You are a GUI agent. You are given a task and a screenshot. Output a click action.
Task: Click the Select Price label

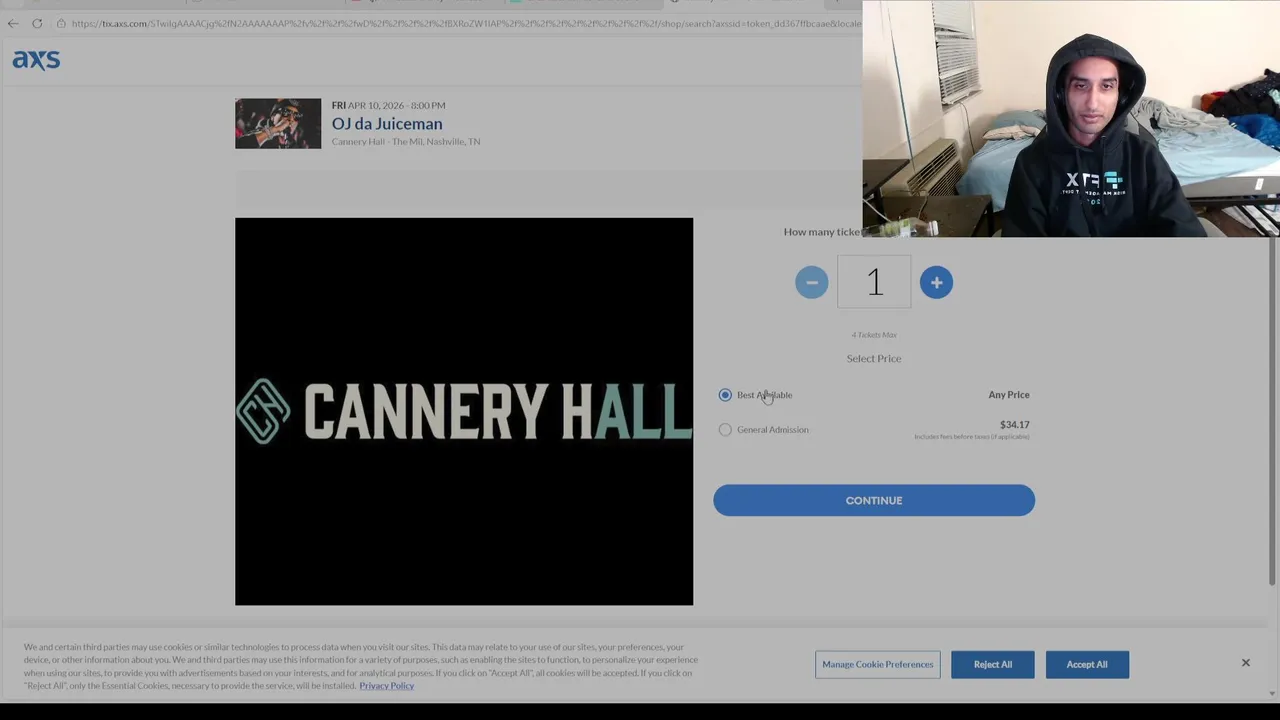tap(874, 358)
